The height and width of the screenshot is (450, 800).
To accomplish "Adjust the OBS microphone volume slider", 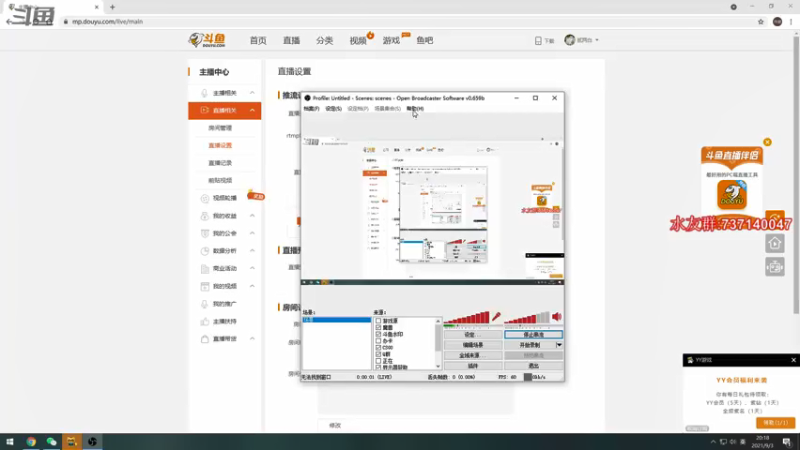I will pos(467,318).
